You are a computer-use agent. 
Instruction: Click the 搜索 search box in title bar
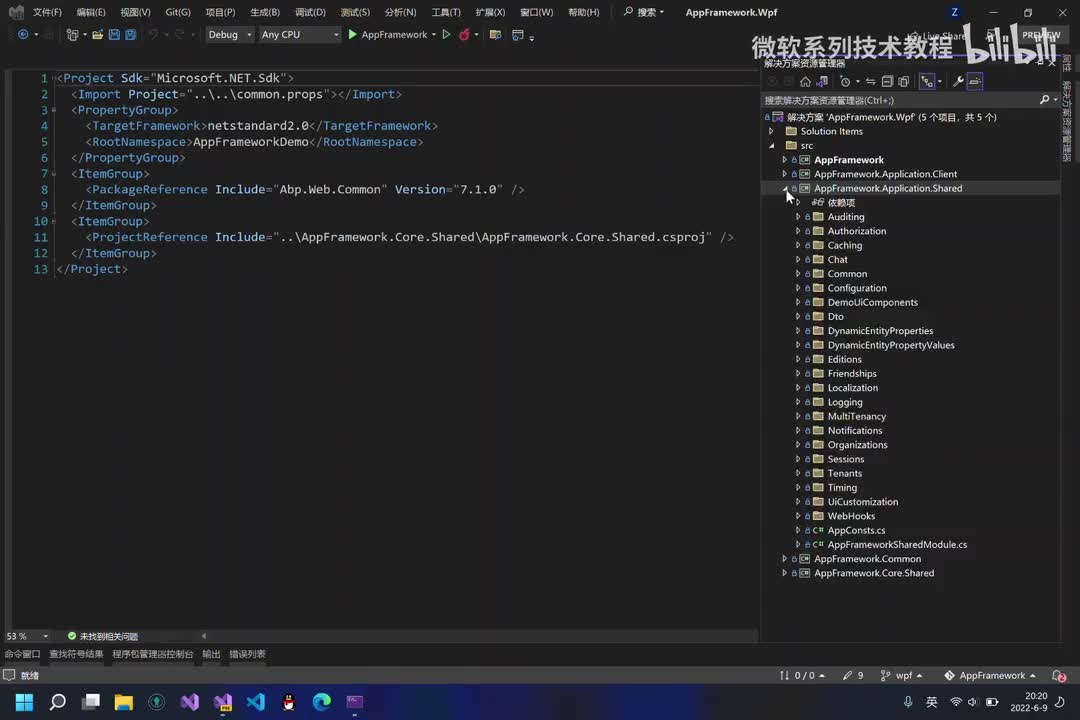[644, 12]
